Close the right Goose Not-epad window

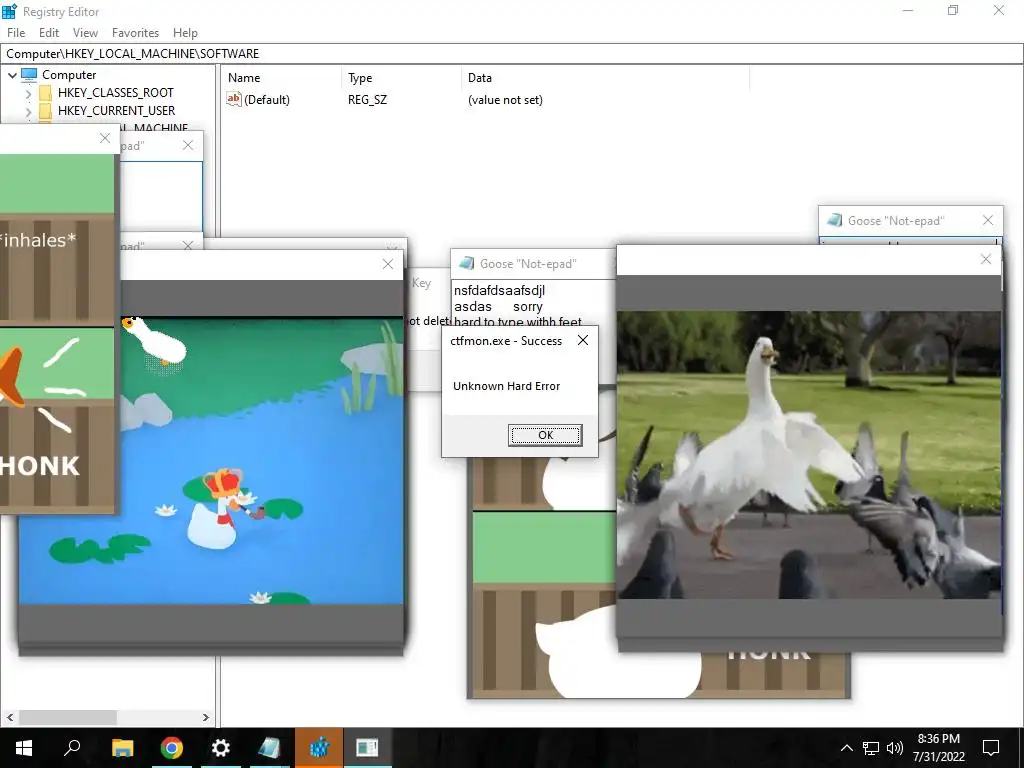click(987, 220)
